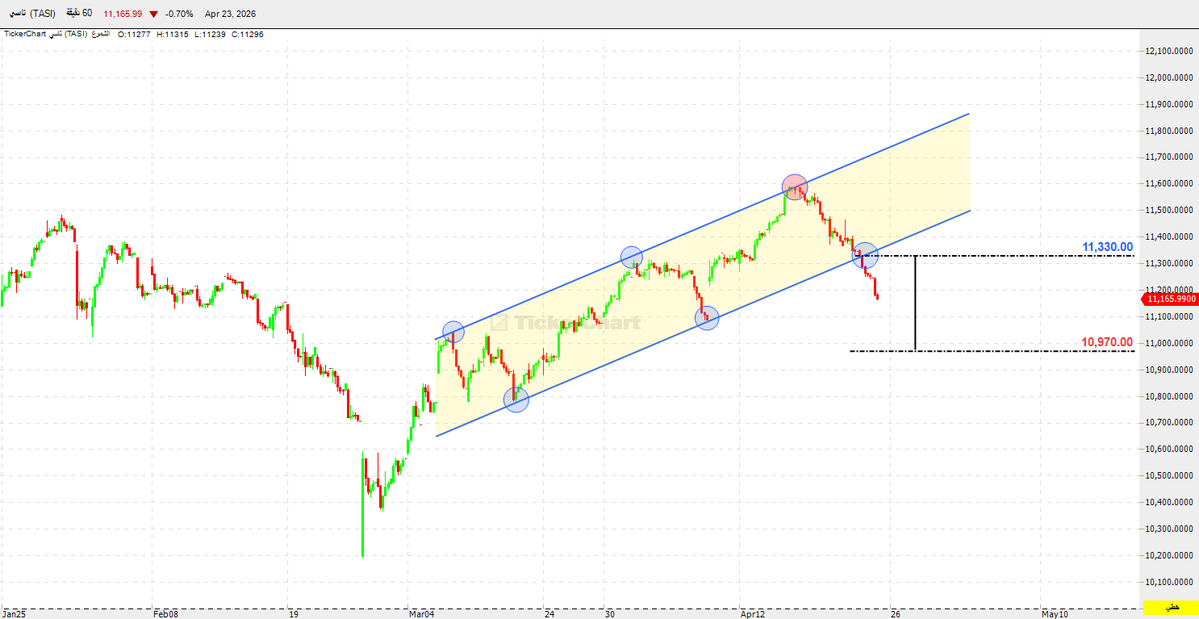Screen dimensions: 1199x619
Task: Click the 10,500.0000 price axis label
Action: (x=1170, y=475)
